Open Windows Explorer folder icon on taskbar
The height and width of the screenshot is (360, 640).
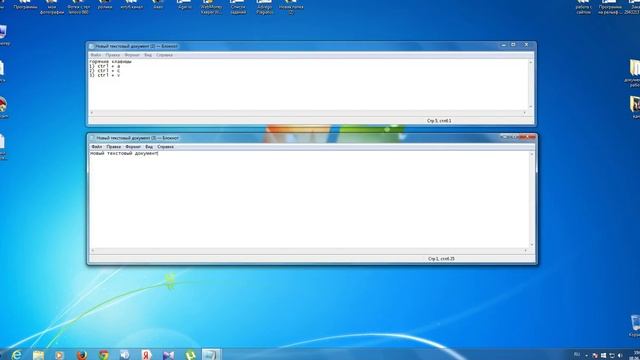tap(38, 356)
